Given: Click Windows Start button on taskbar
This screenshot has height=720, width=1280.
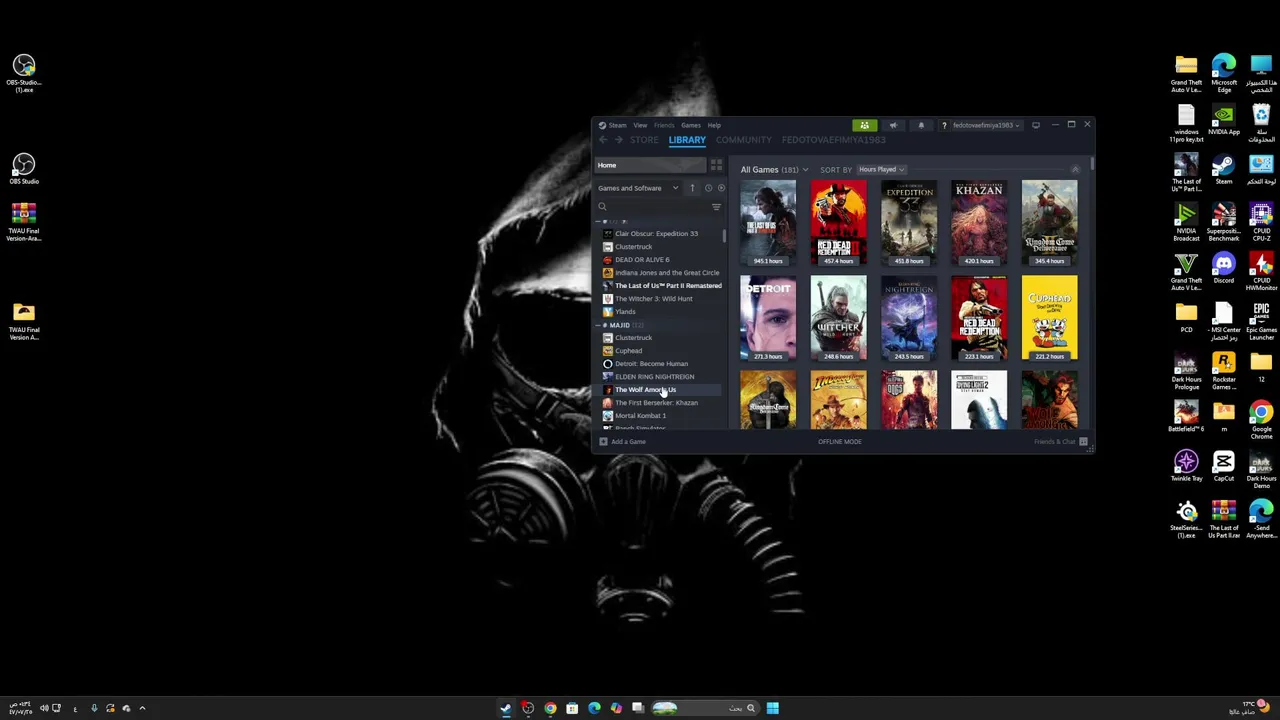Looking at the screenshot, I should coord(772,708).
